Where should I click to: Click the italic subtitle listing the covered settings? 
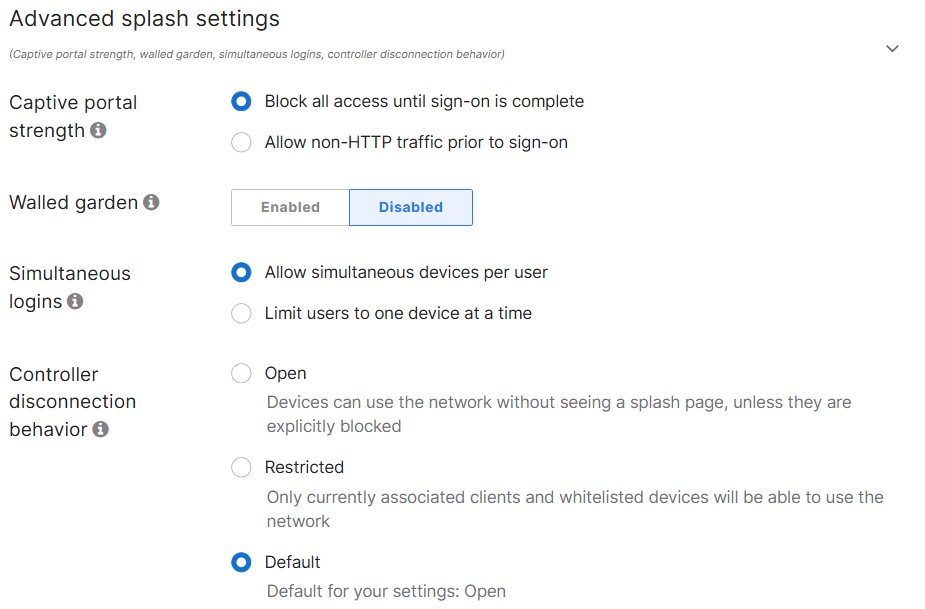point(257,54)
